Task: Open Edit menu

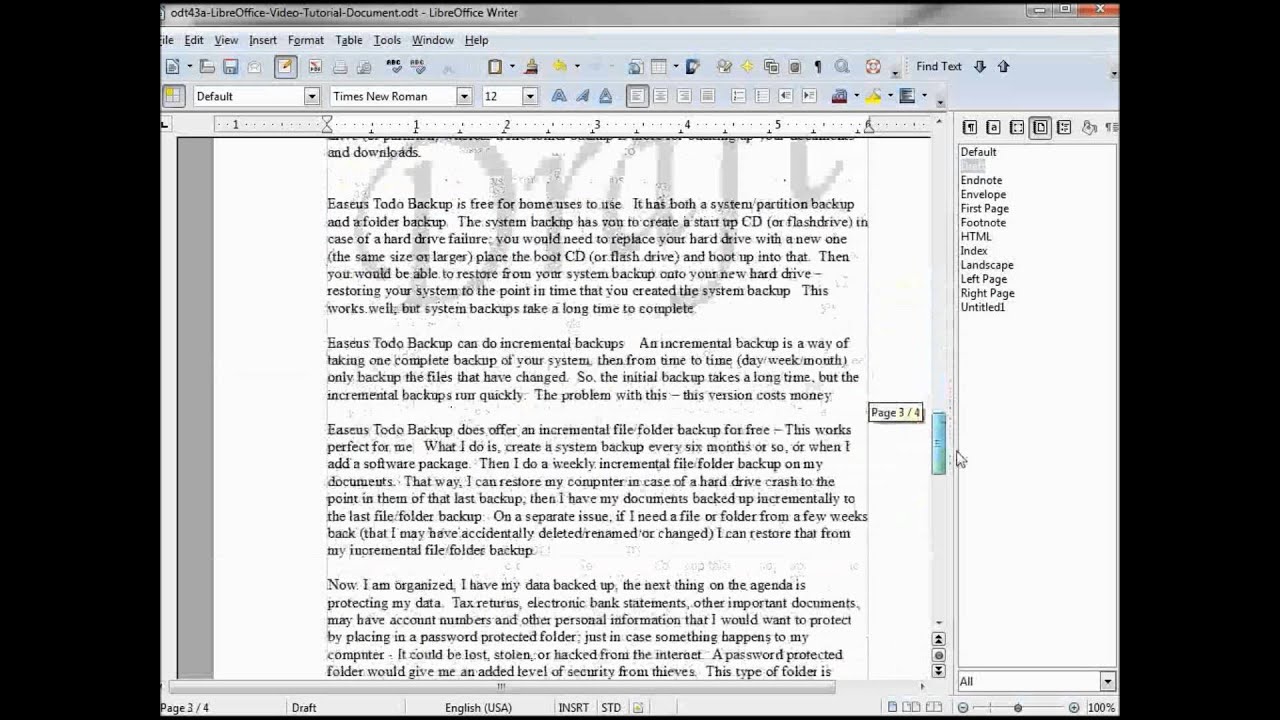Action: click(x=194, y=40)
